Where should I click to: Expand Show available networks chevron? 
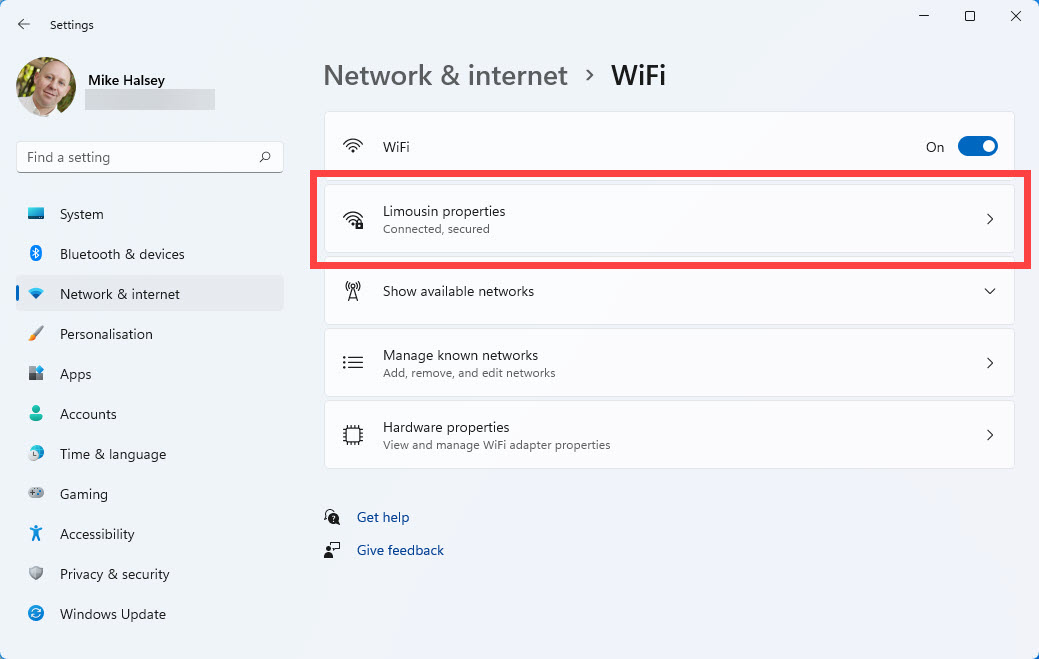pyautogui.click(x=990, y=291)
